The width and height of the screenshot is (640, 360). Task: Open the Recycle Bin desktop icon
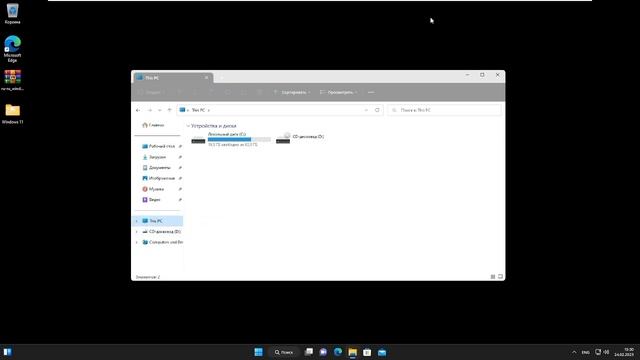pyautogui.click(x=12, y=13)
